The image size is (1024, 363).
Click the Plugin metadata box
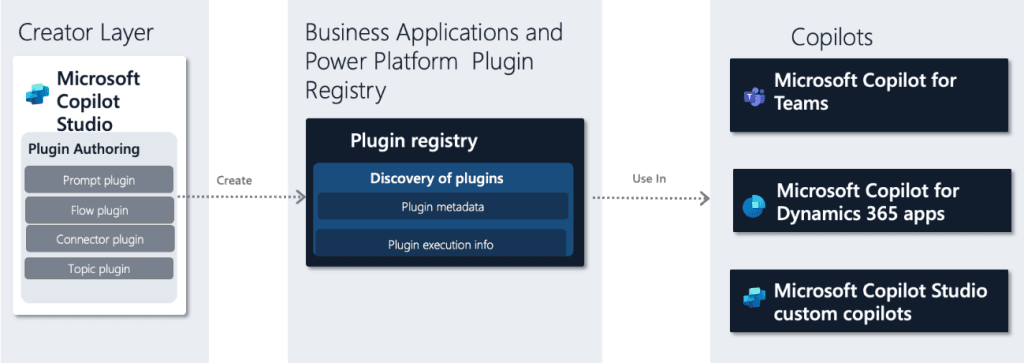tap(443, 206)
